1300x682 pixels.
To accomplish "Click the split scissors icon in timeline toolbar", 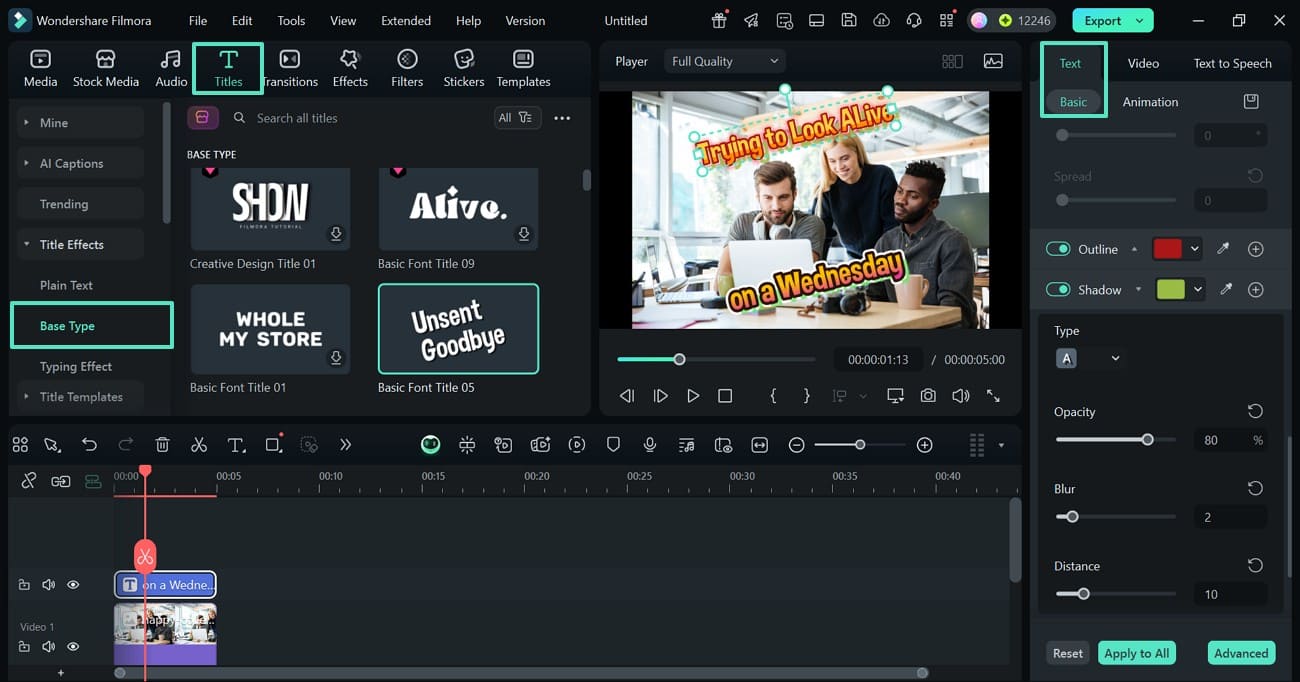I will (199, 445).
